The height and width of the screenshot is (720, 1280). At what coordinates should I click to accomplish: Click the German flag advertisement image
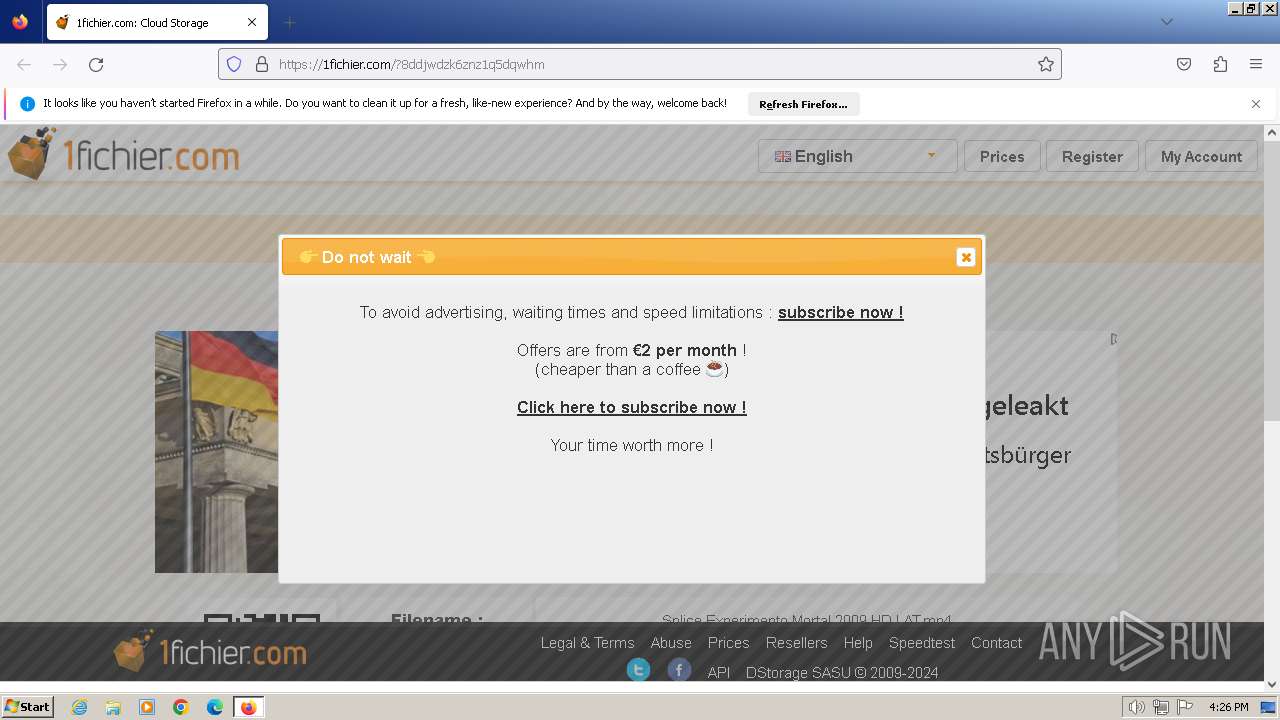pos(216,452)
